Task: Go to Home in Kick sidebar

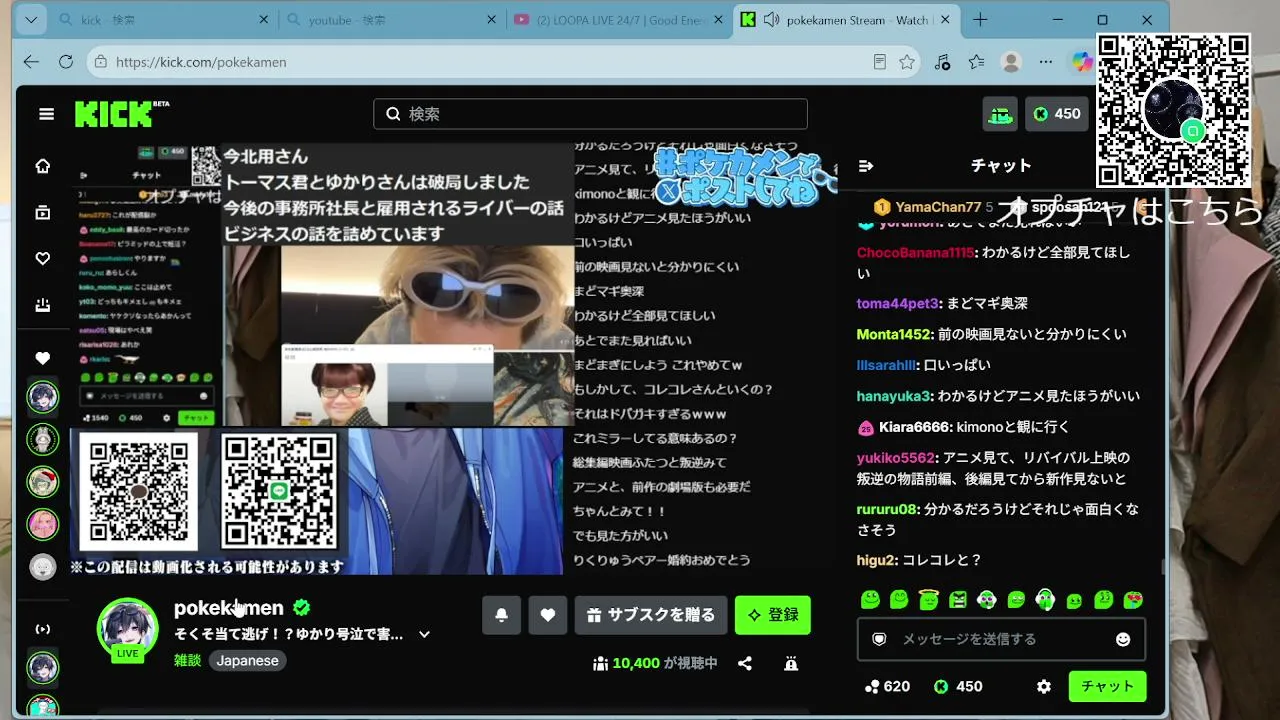Action: click(x=43, y=166)
